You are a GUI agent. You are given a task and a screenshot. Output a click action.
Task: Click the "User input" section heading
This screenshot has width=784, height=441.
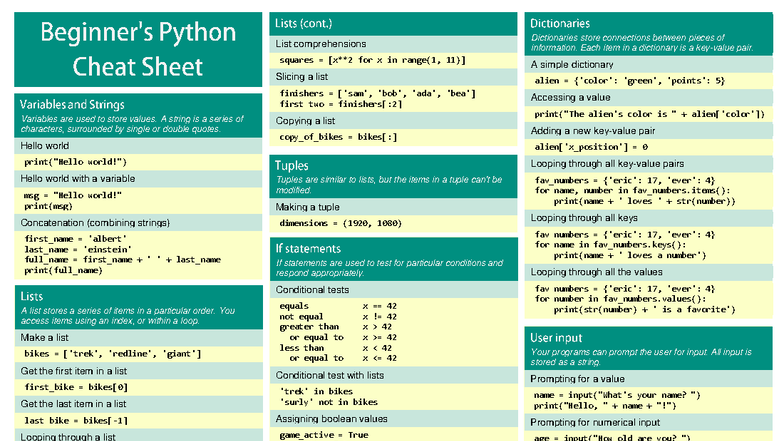pyautogui.click(x=556, y=338)
